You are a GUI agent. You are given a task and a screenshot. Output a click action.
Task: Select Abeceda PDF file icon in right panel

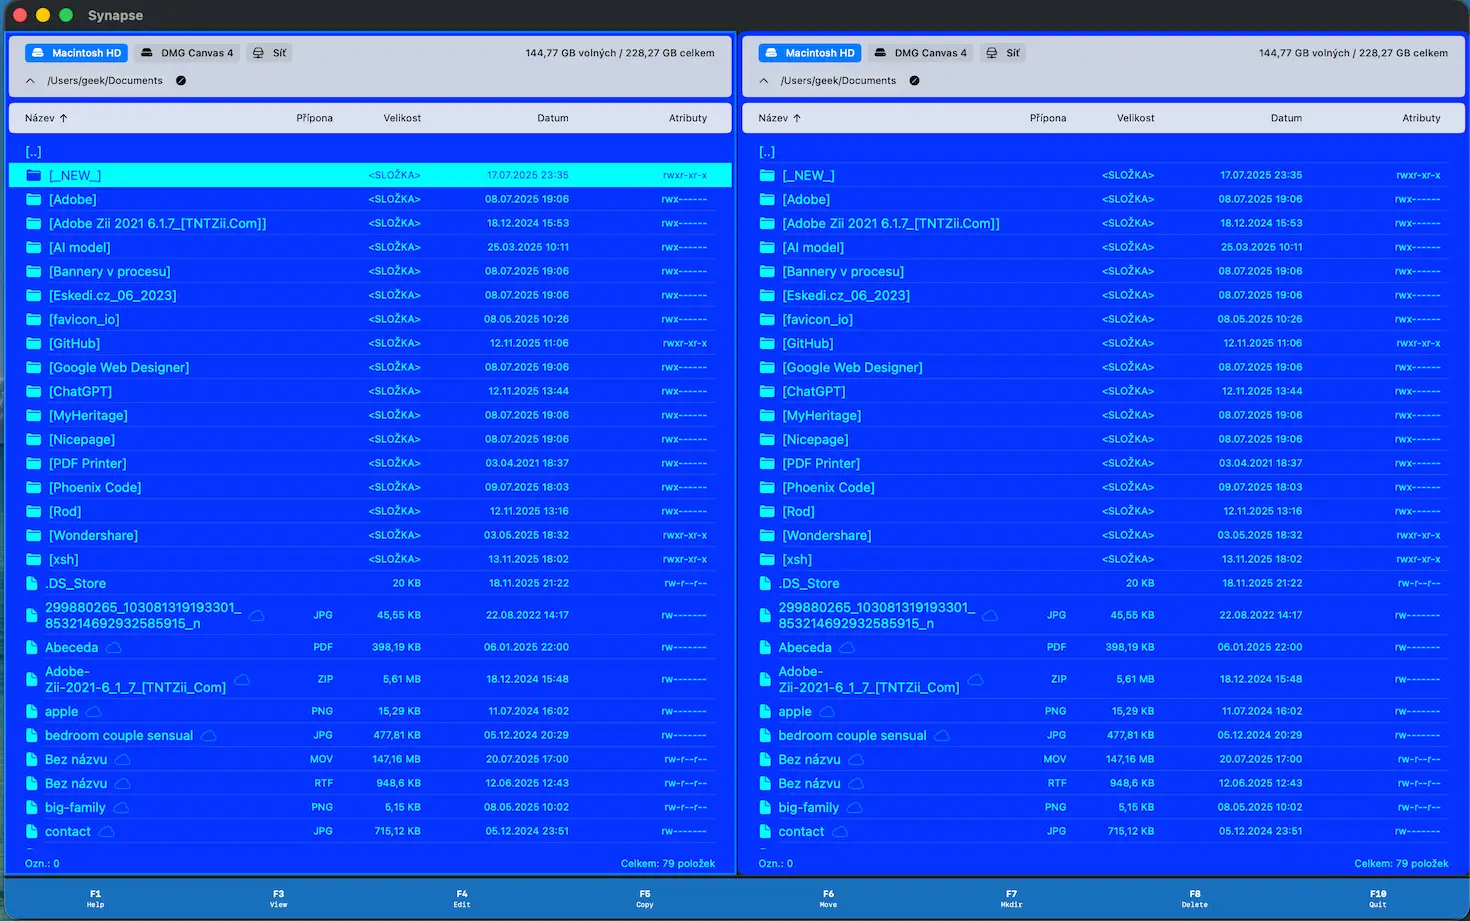(x=766, y=647)
